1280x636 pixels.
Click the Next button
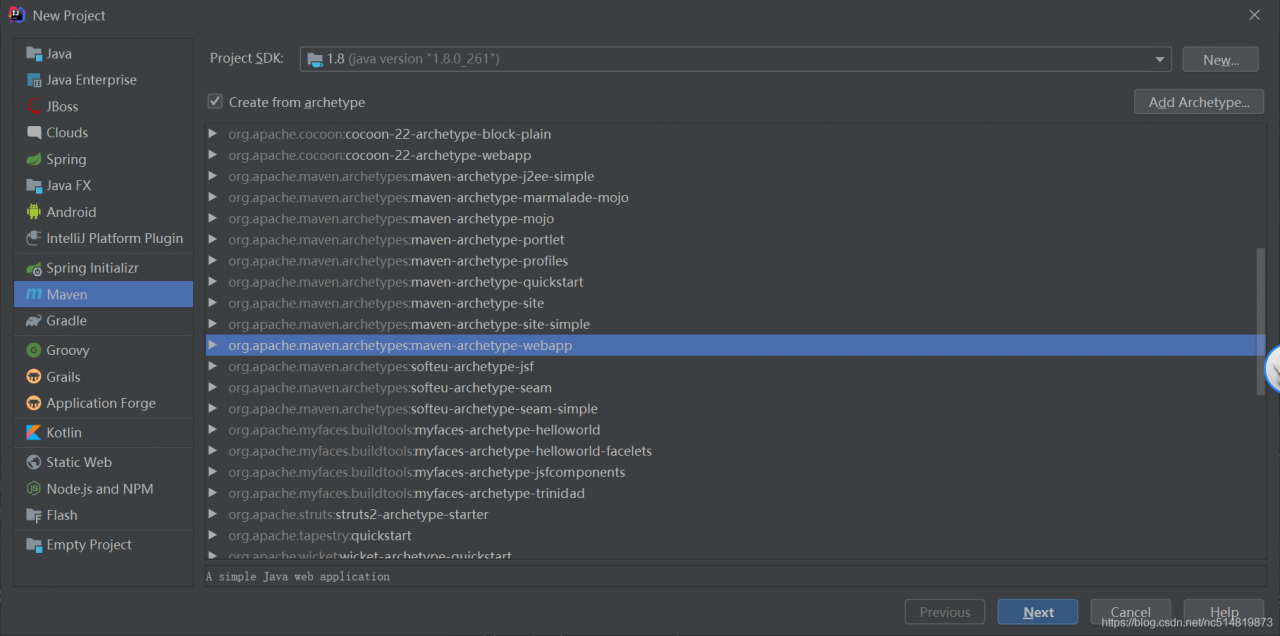coord(1038,612)
